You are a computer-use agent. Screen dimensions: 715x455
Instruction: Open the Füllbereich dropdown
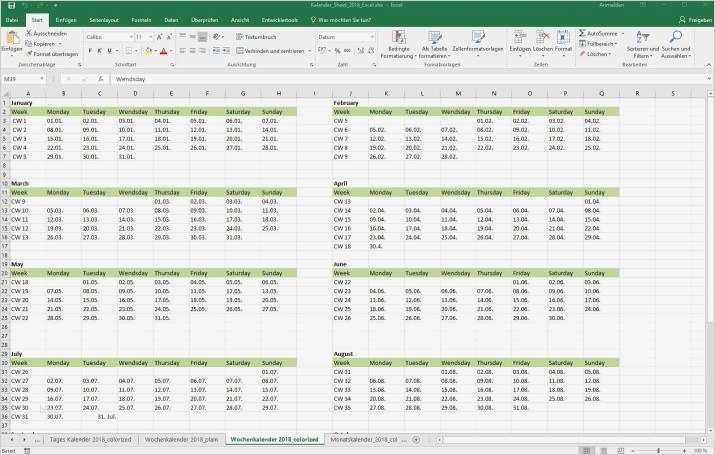coord(598,44)
